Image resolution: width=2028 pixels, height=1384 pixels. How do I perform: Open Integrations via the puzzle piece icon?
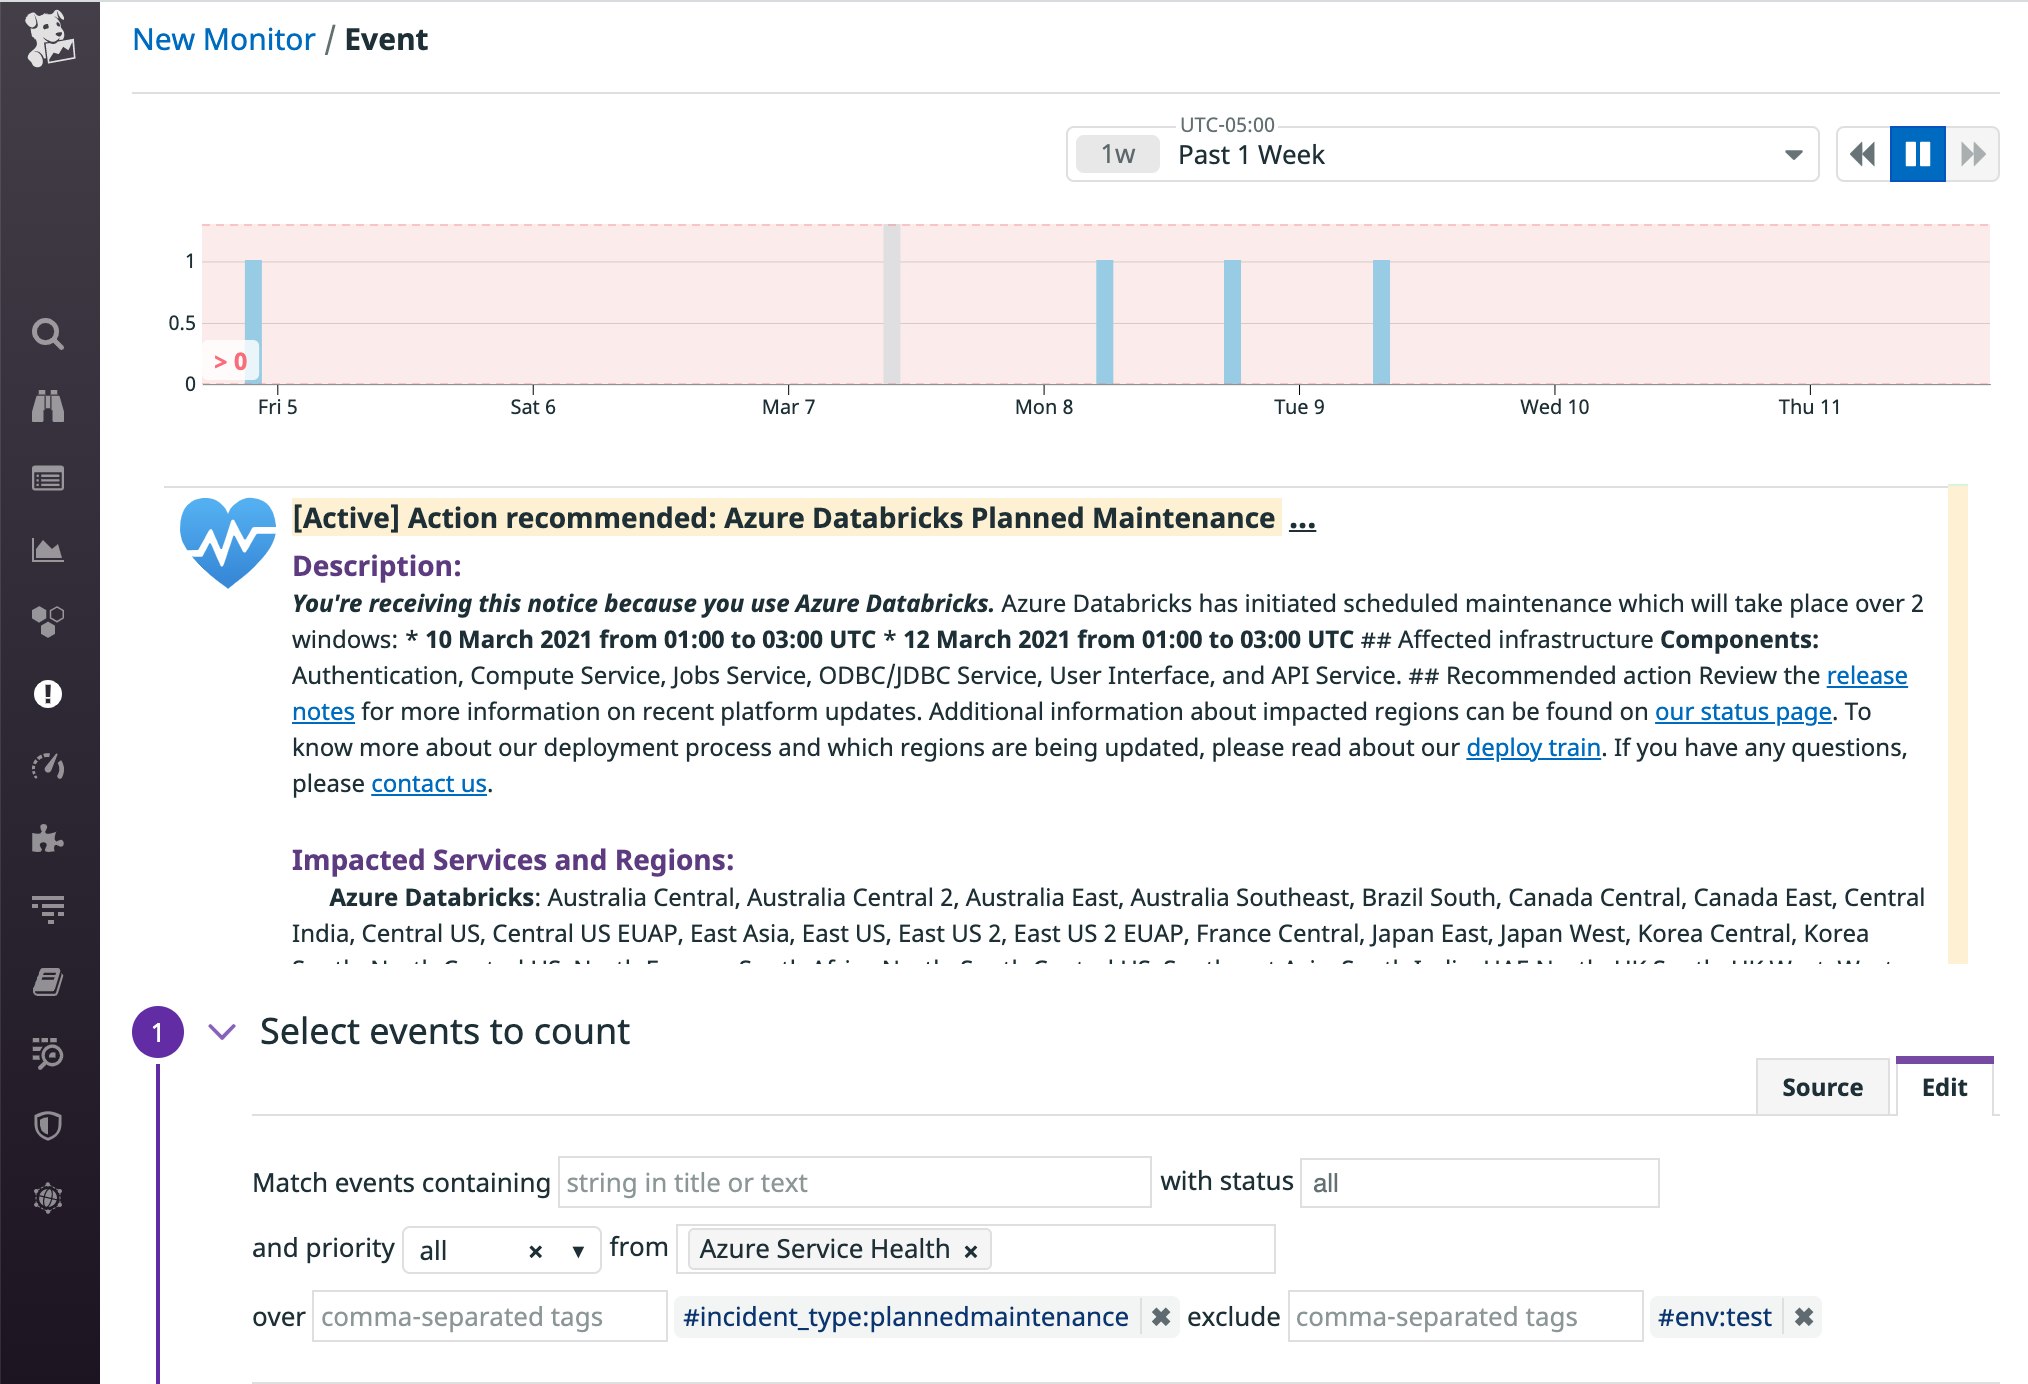coord(49,839)
